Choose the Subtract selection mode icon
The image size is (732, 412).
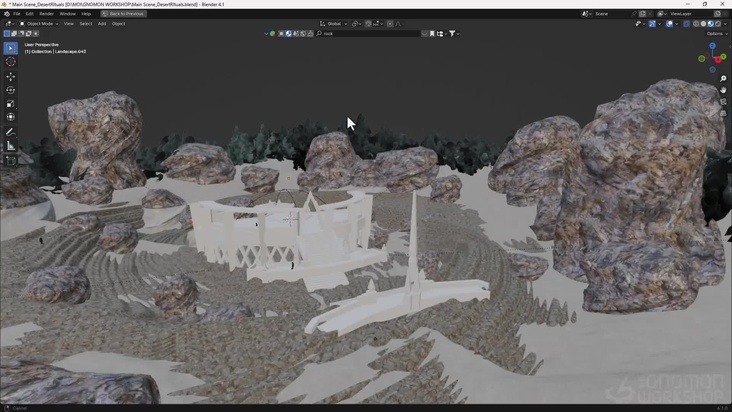pos(21,34)
